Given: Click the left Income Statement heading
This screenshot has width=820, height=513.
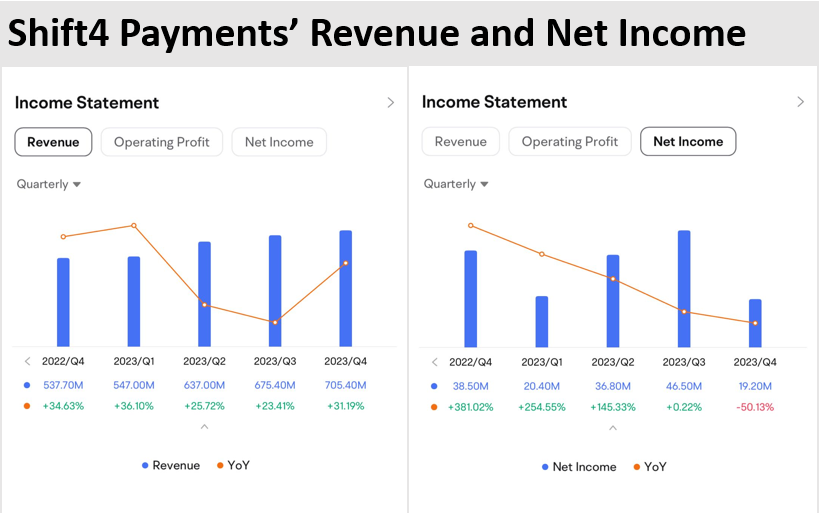Looking at the screenshot, I should 87,102.
